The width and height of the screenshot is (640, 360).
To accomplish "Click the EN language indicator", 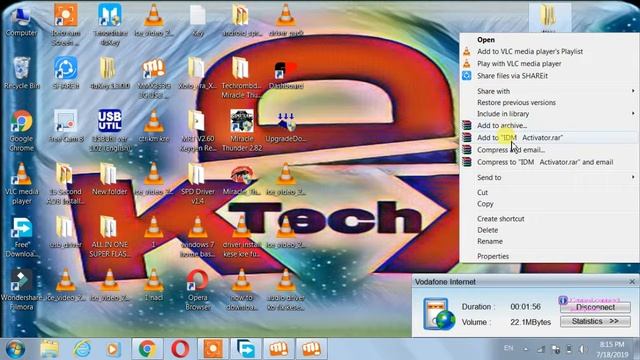I will (x=508, y=348).
